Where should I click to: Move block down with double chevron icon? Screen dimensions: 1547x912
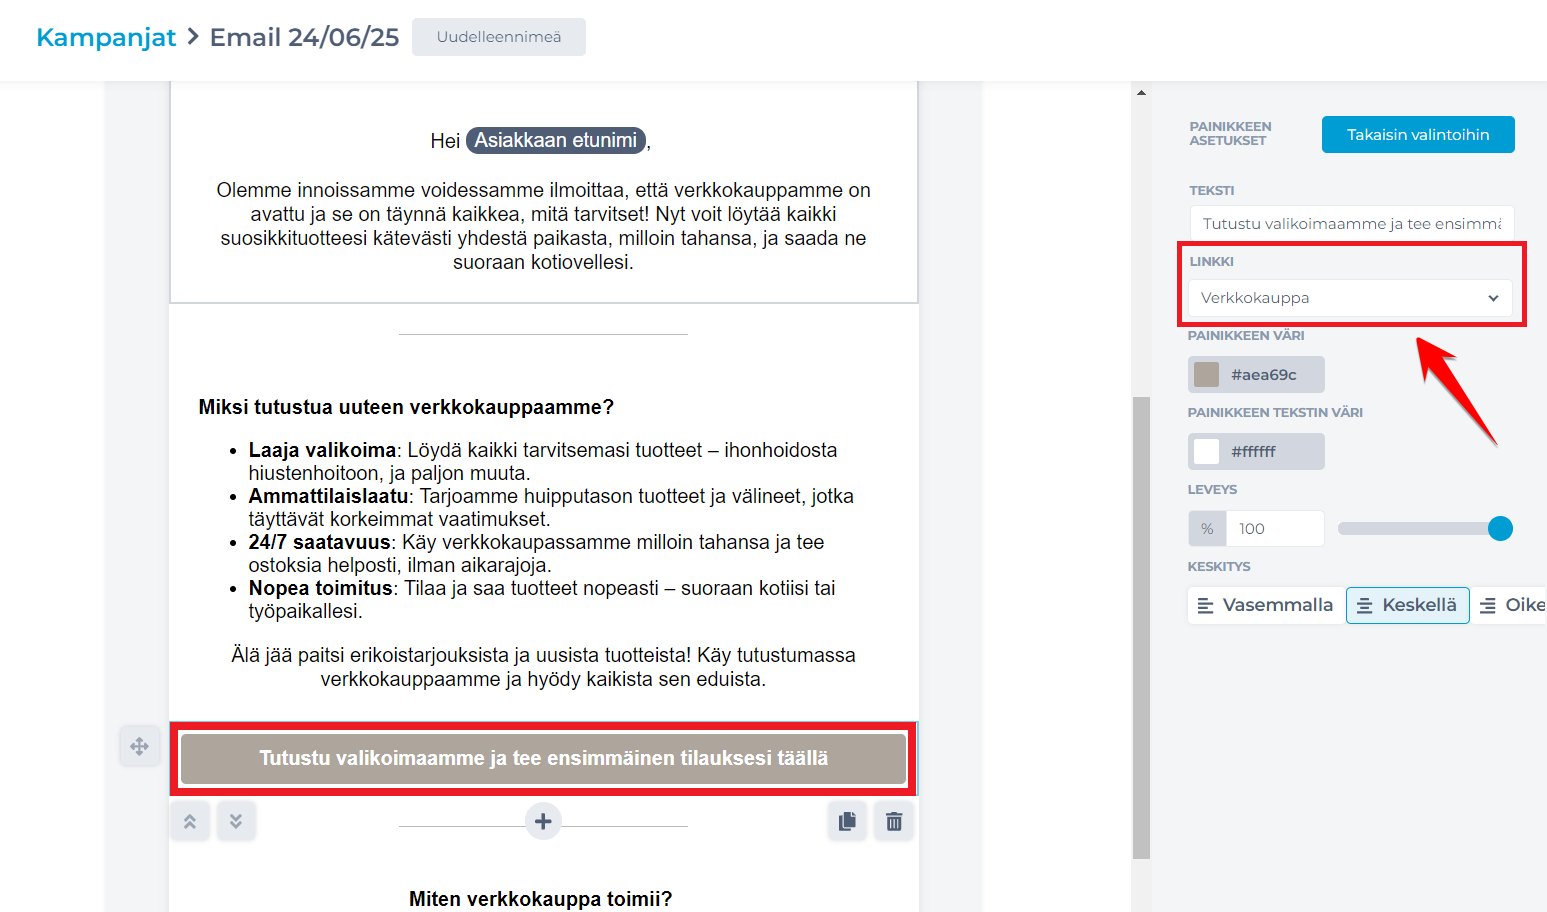(236, 822)
